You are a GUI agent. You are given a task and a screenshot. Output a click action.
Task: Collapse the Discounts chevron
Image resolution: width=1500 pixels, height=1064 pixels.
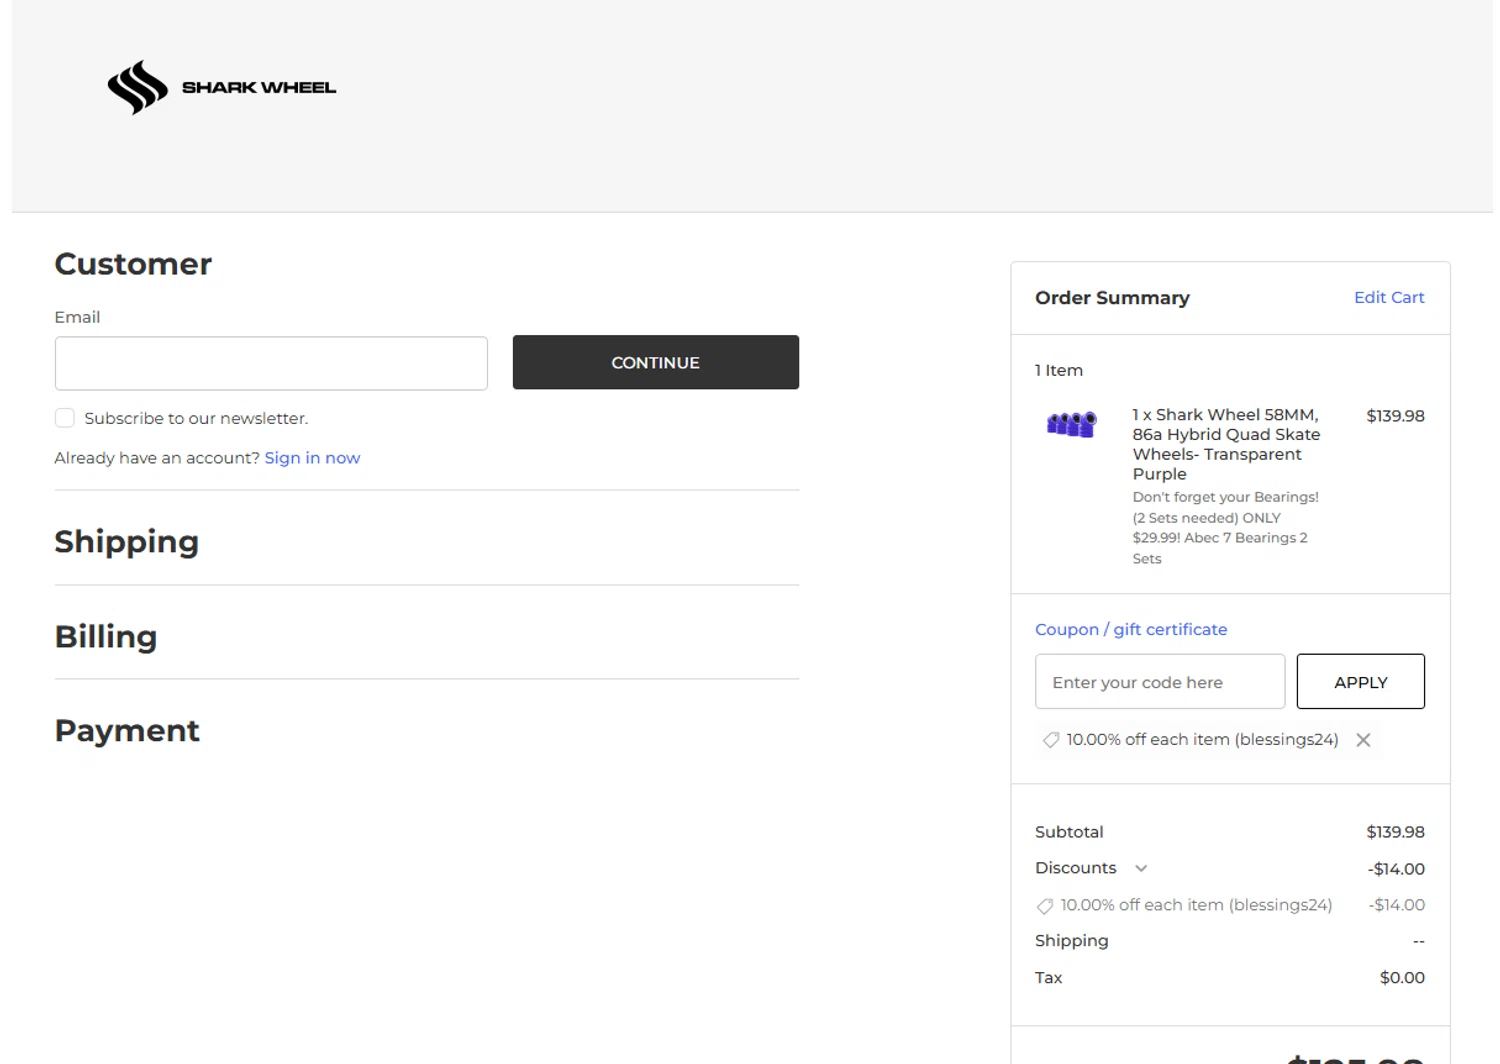[x=1141, y=868]
